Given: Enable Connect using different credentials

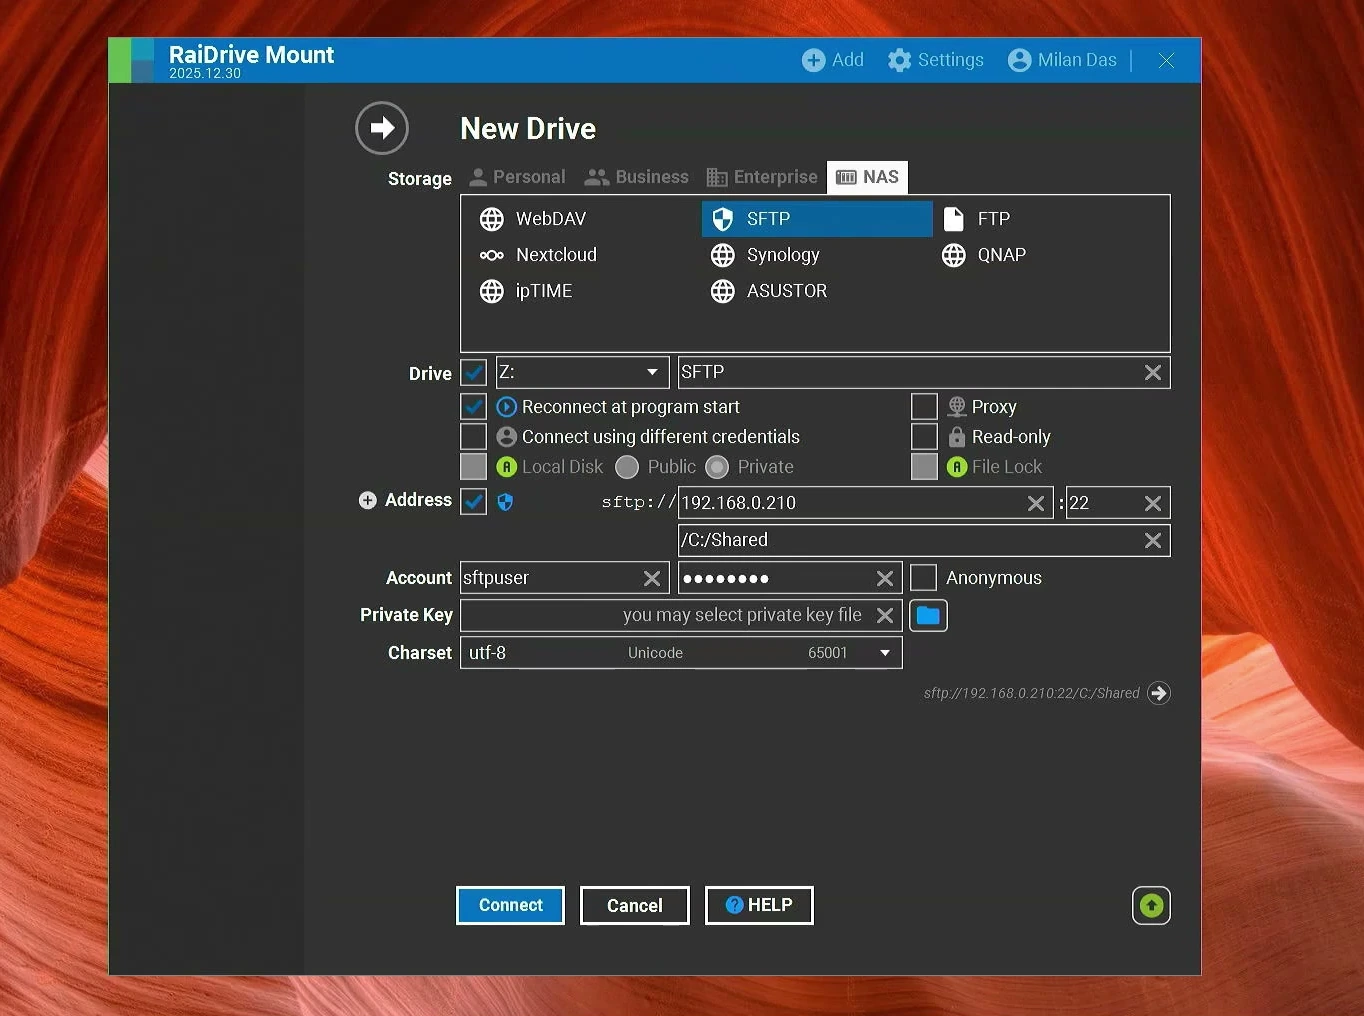Looking at the screenshot, I should (x=474, y=437).
